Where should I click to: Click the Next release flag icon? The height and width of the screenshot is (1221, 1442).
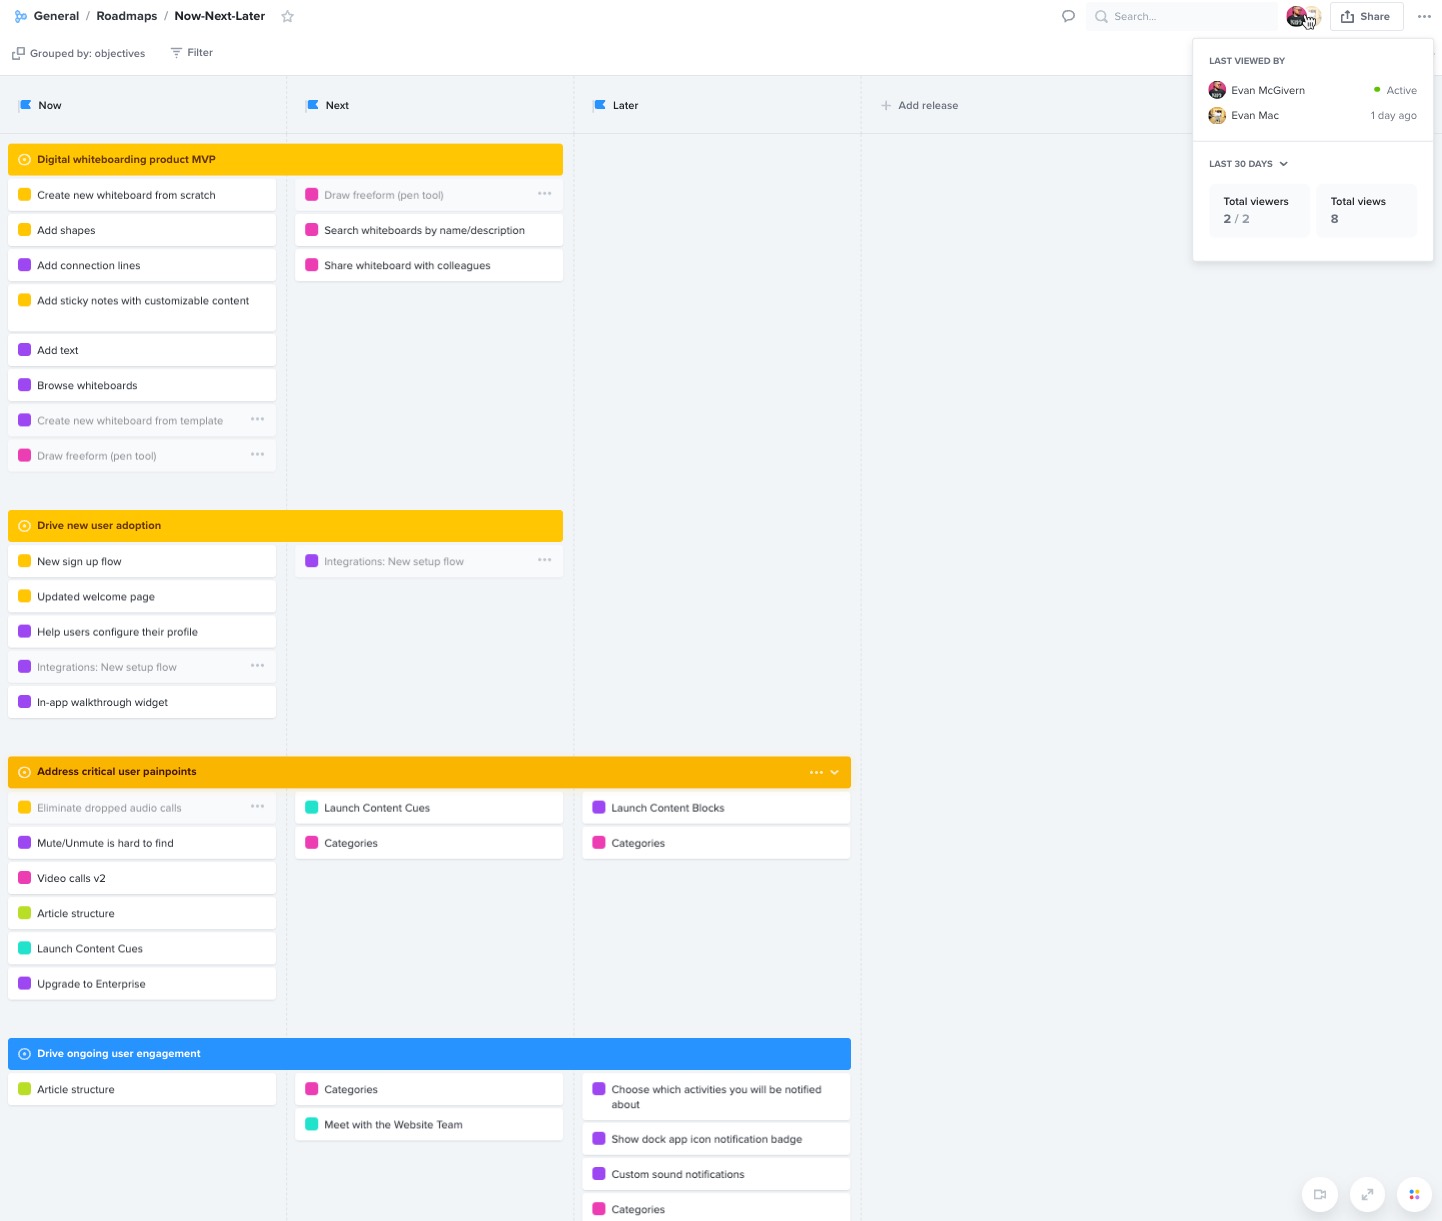(313, 105)
